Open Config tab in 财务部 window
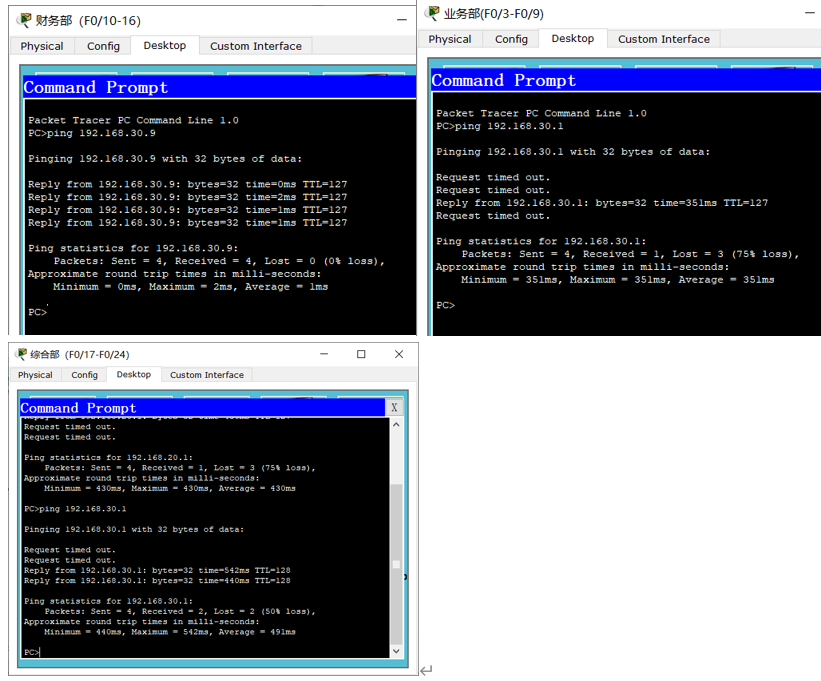Image resolution: width=821 pixels, height=681 pixels. (103, 46)
